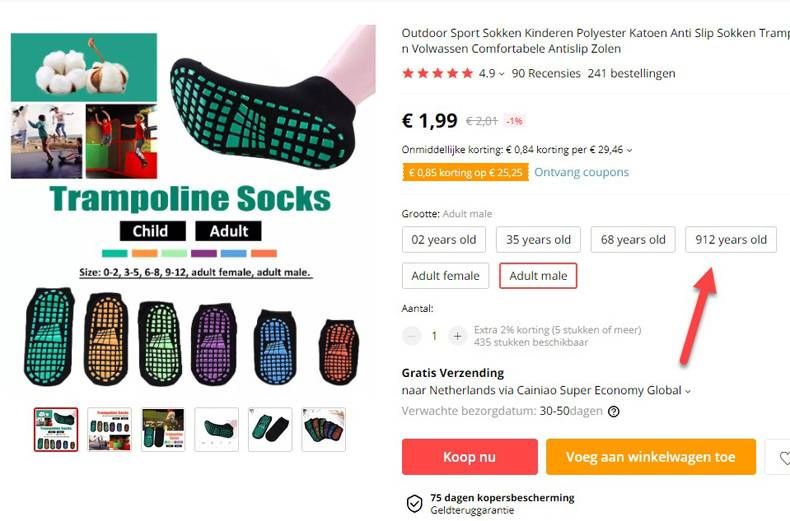Click the buyer protection shield icon
The image size is (790, 521).
click(414, 503)
